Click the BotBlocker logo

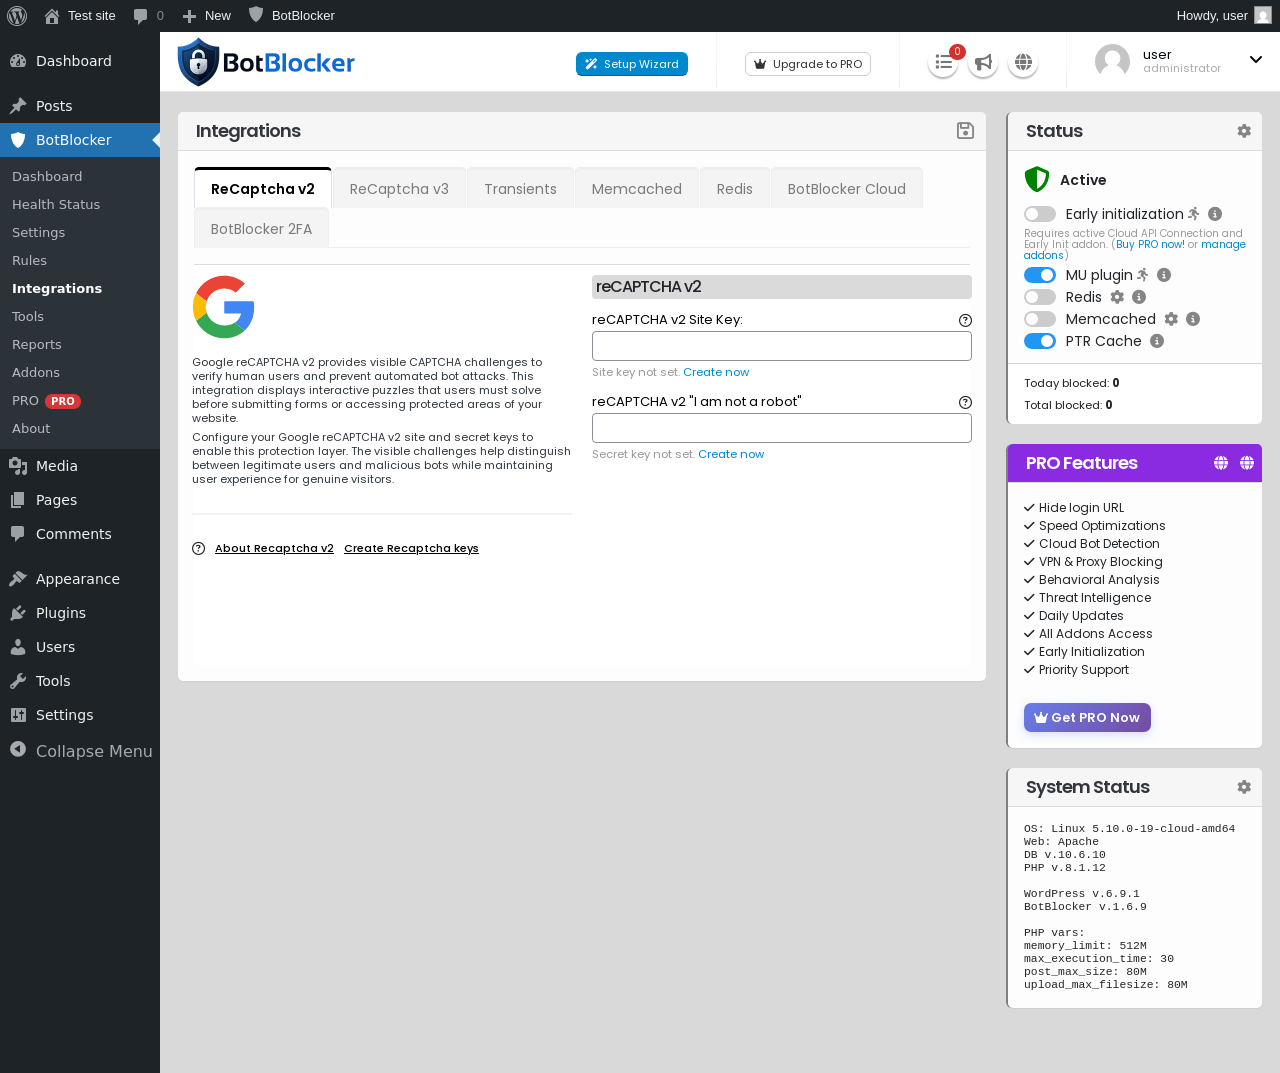click(x=266, y=62)
